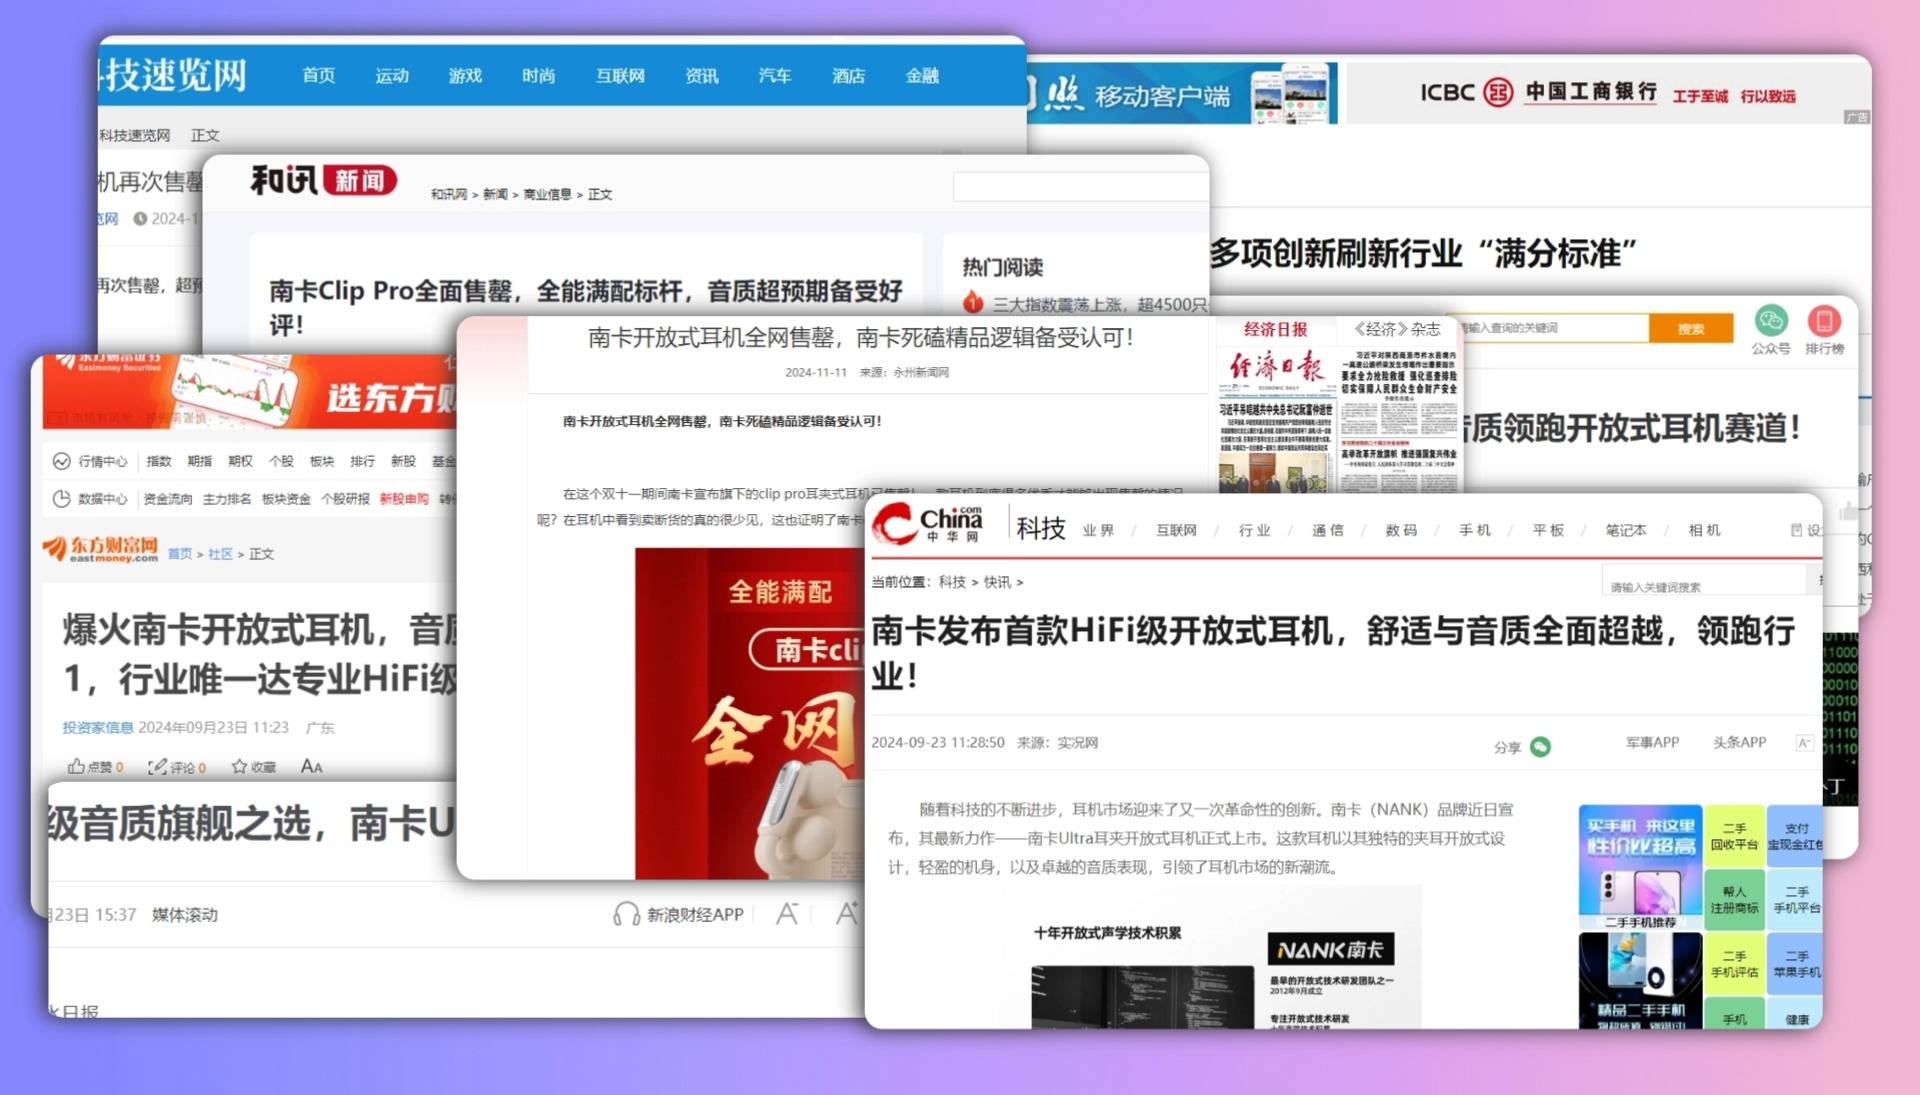Click the decrease font size A- icon

point(787,913)
